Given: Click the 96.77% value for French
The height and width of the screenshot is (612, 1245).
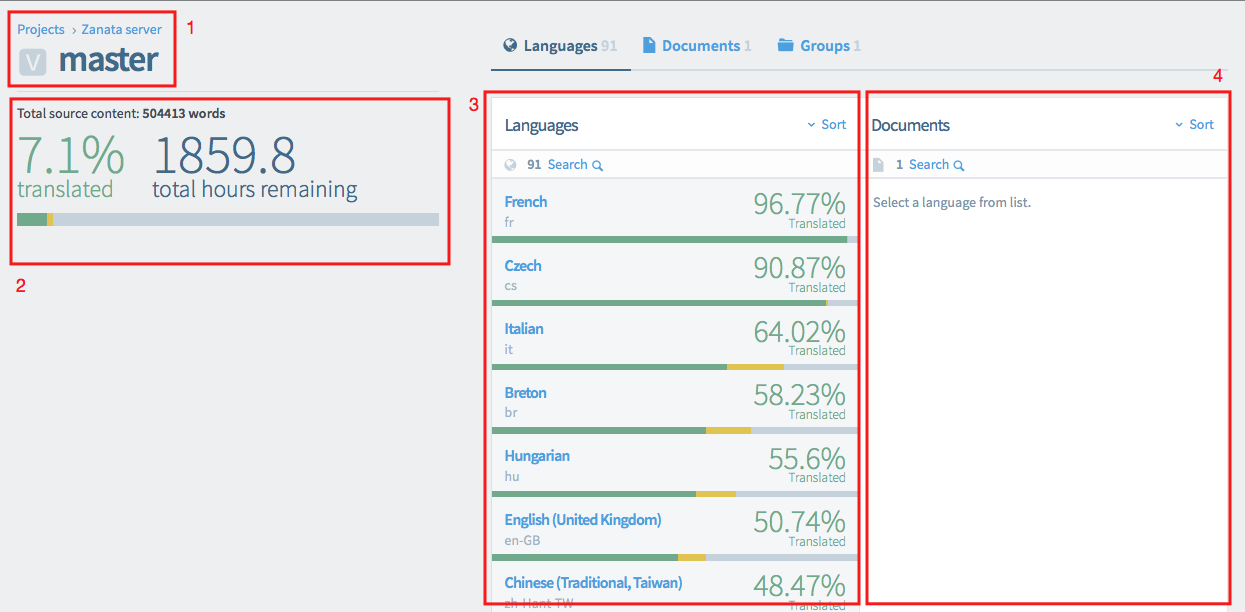Looking at the screenshot, I should click(x=799, y=204).
